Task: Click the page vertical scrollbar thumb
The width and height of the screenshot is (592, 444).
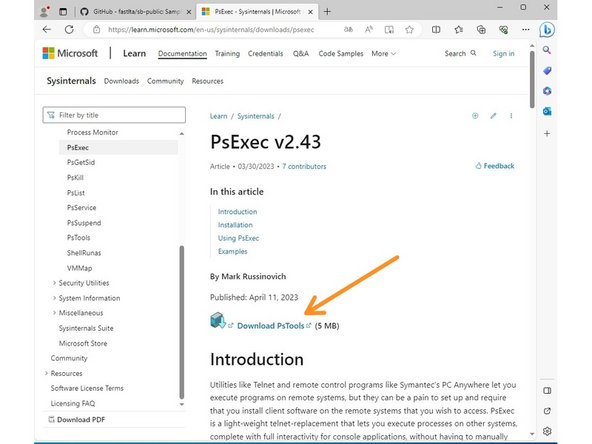Action: [532, 79]
